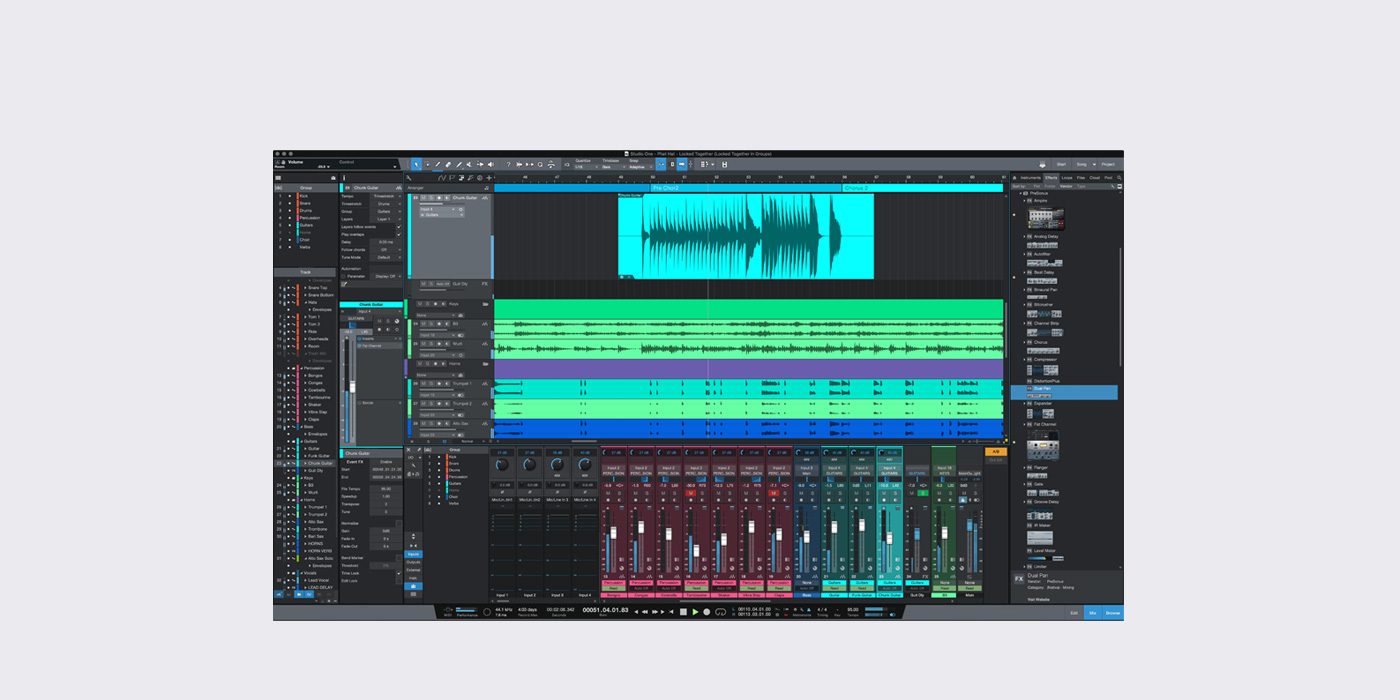
Task: Select Dual Pan in the effects list
Action: tap(1064, 392)
